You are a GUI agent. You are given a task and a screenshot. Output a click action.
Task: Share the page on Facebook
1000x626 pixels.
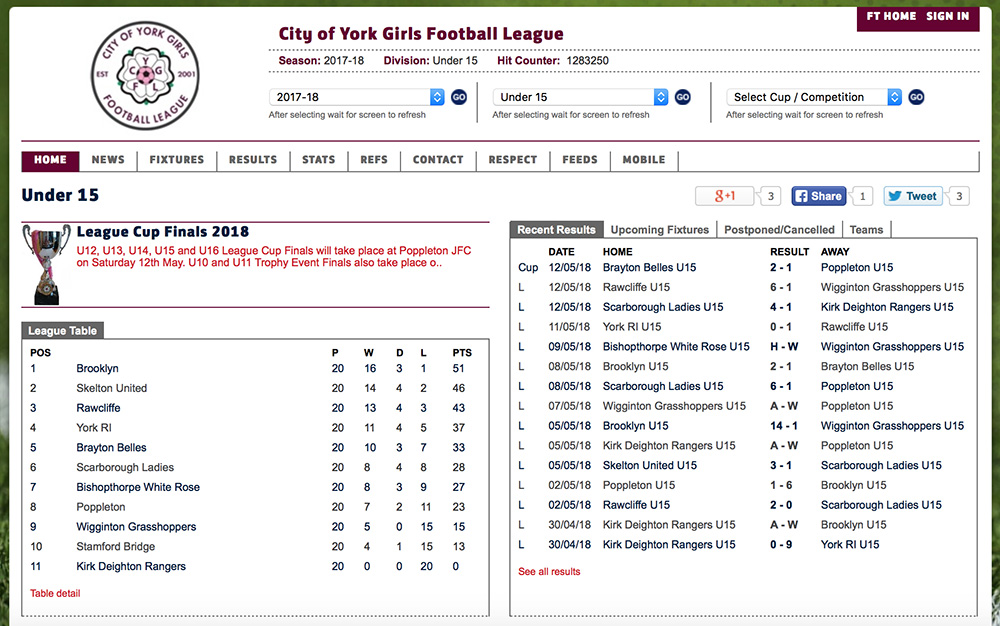pos(818,196)
